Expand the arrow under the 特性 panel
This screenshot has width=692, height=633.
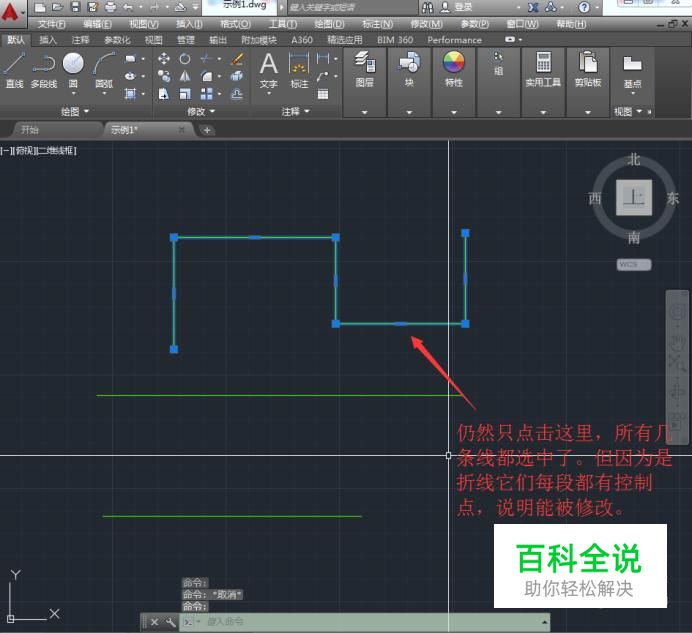454,112
